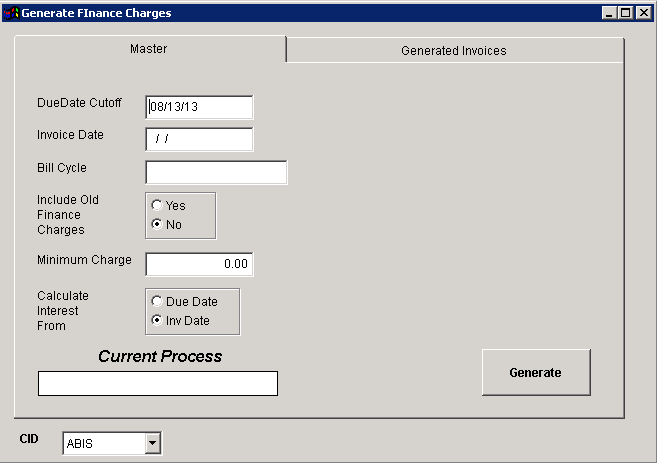Click into the Bill Cycle field
657x463 pixels.
point(216,172)
